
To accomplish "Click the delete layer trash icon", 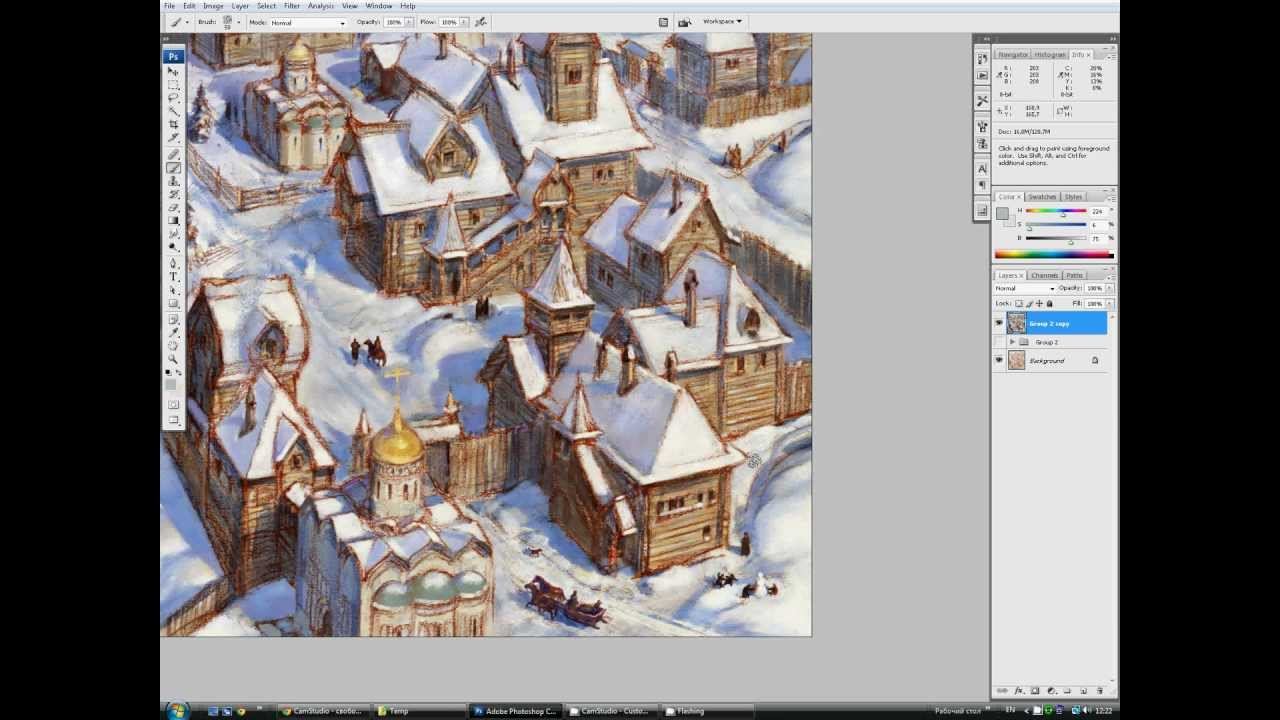I will click(x=1100, y=691).
